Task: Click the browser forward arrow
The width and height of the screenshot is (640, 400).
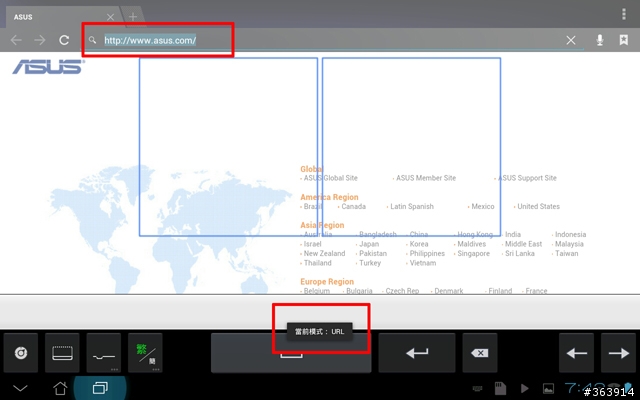Action: click(x=40, y=40)
